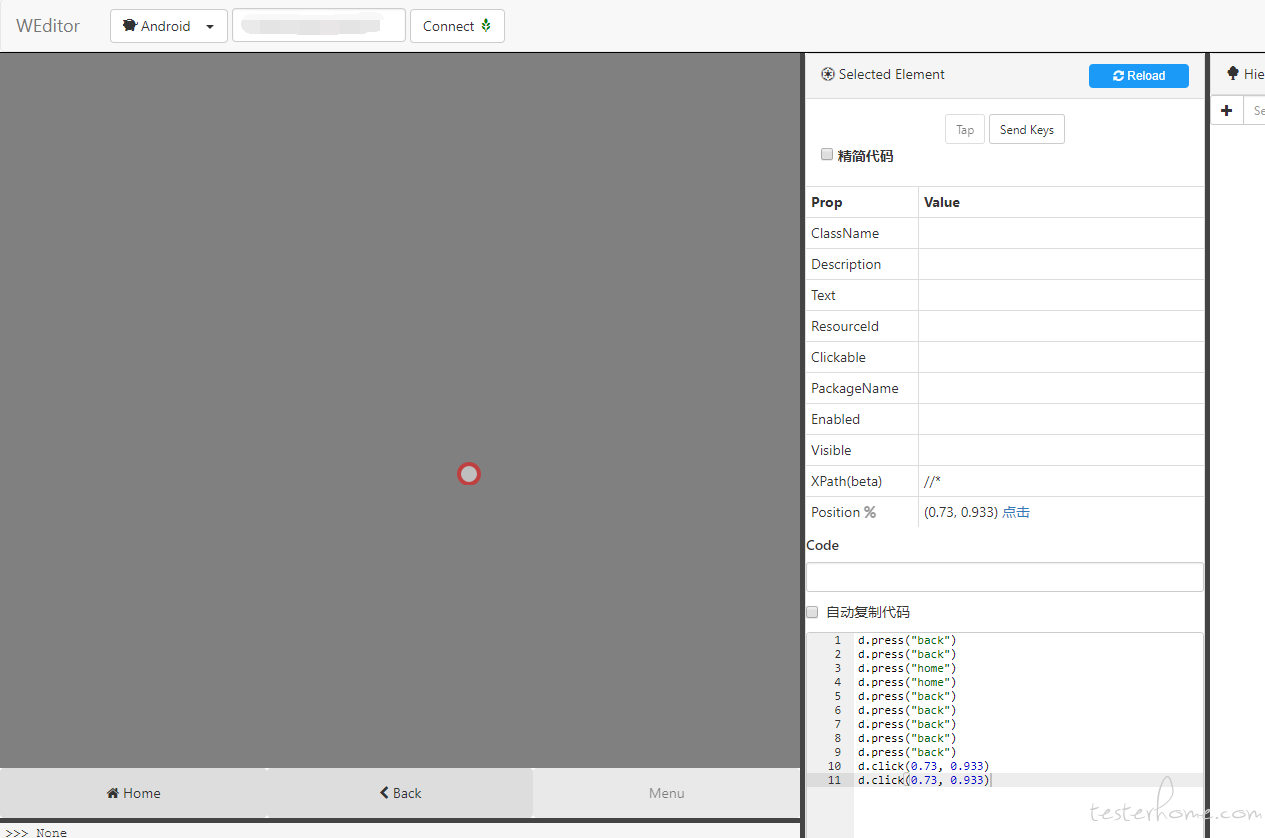Click the Tap button
1265x838 pixels.
965,130
